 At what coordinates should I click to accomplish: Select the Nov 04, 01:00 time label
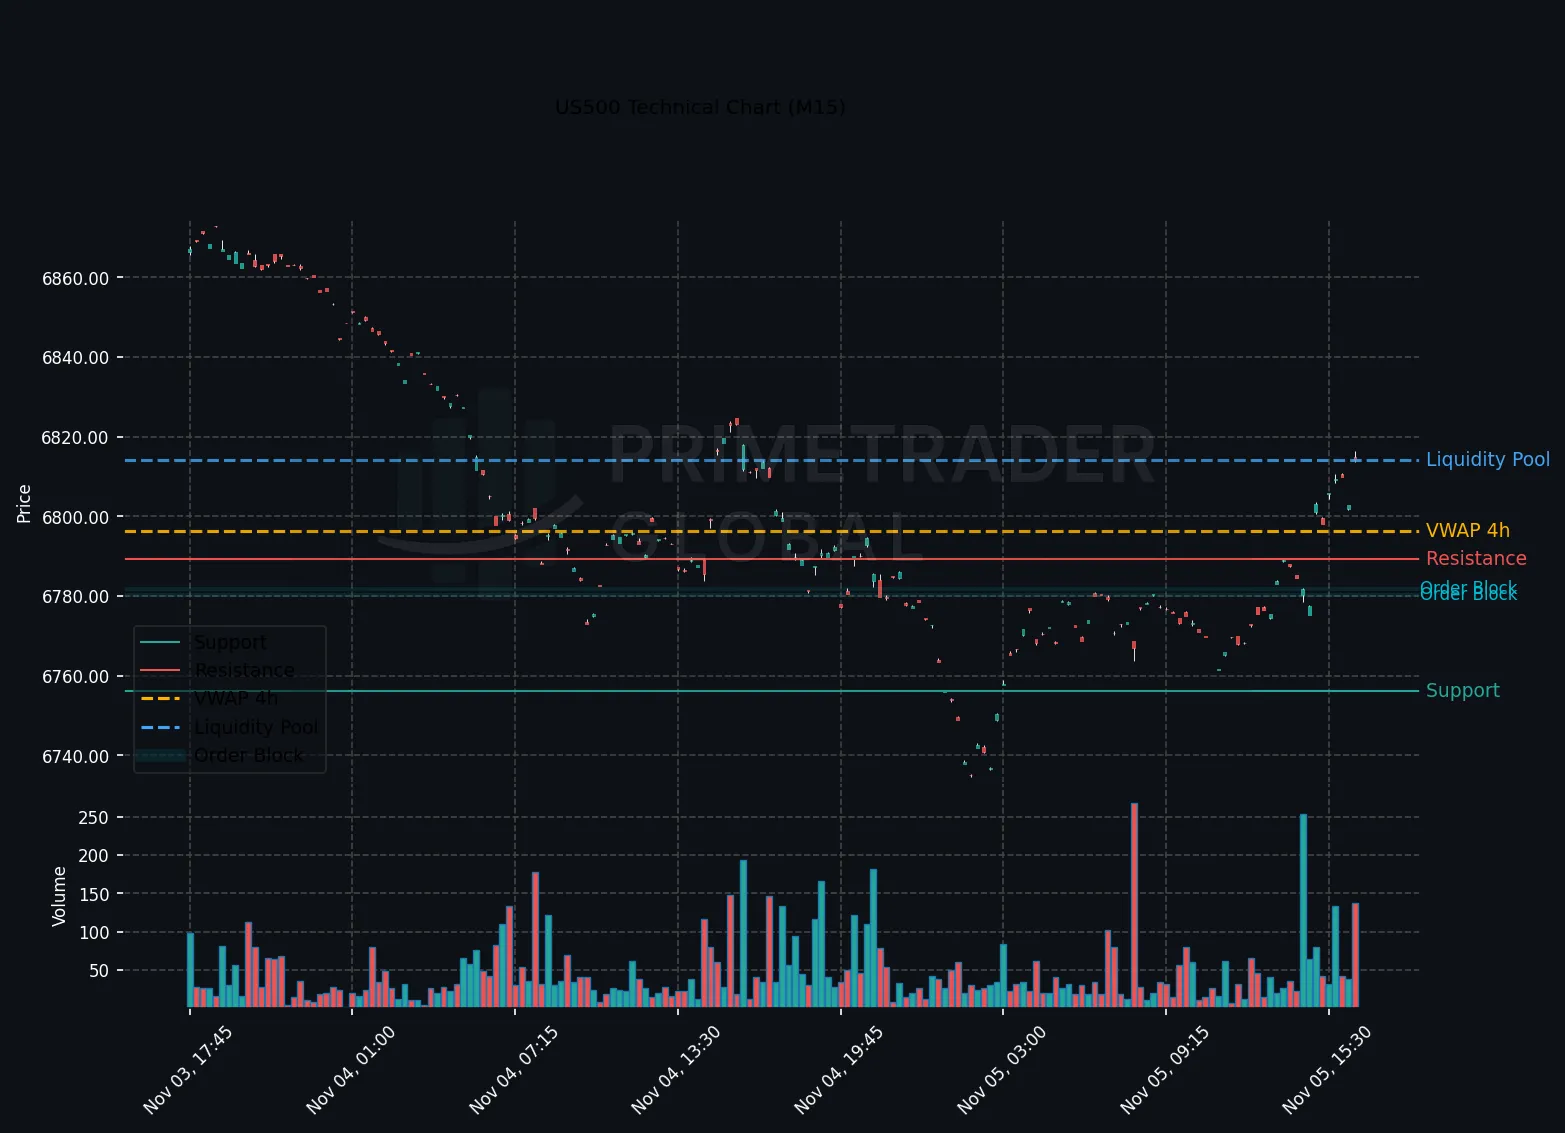click(x=351, y=1069)
